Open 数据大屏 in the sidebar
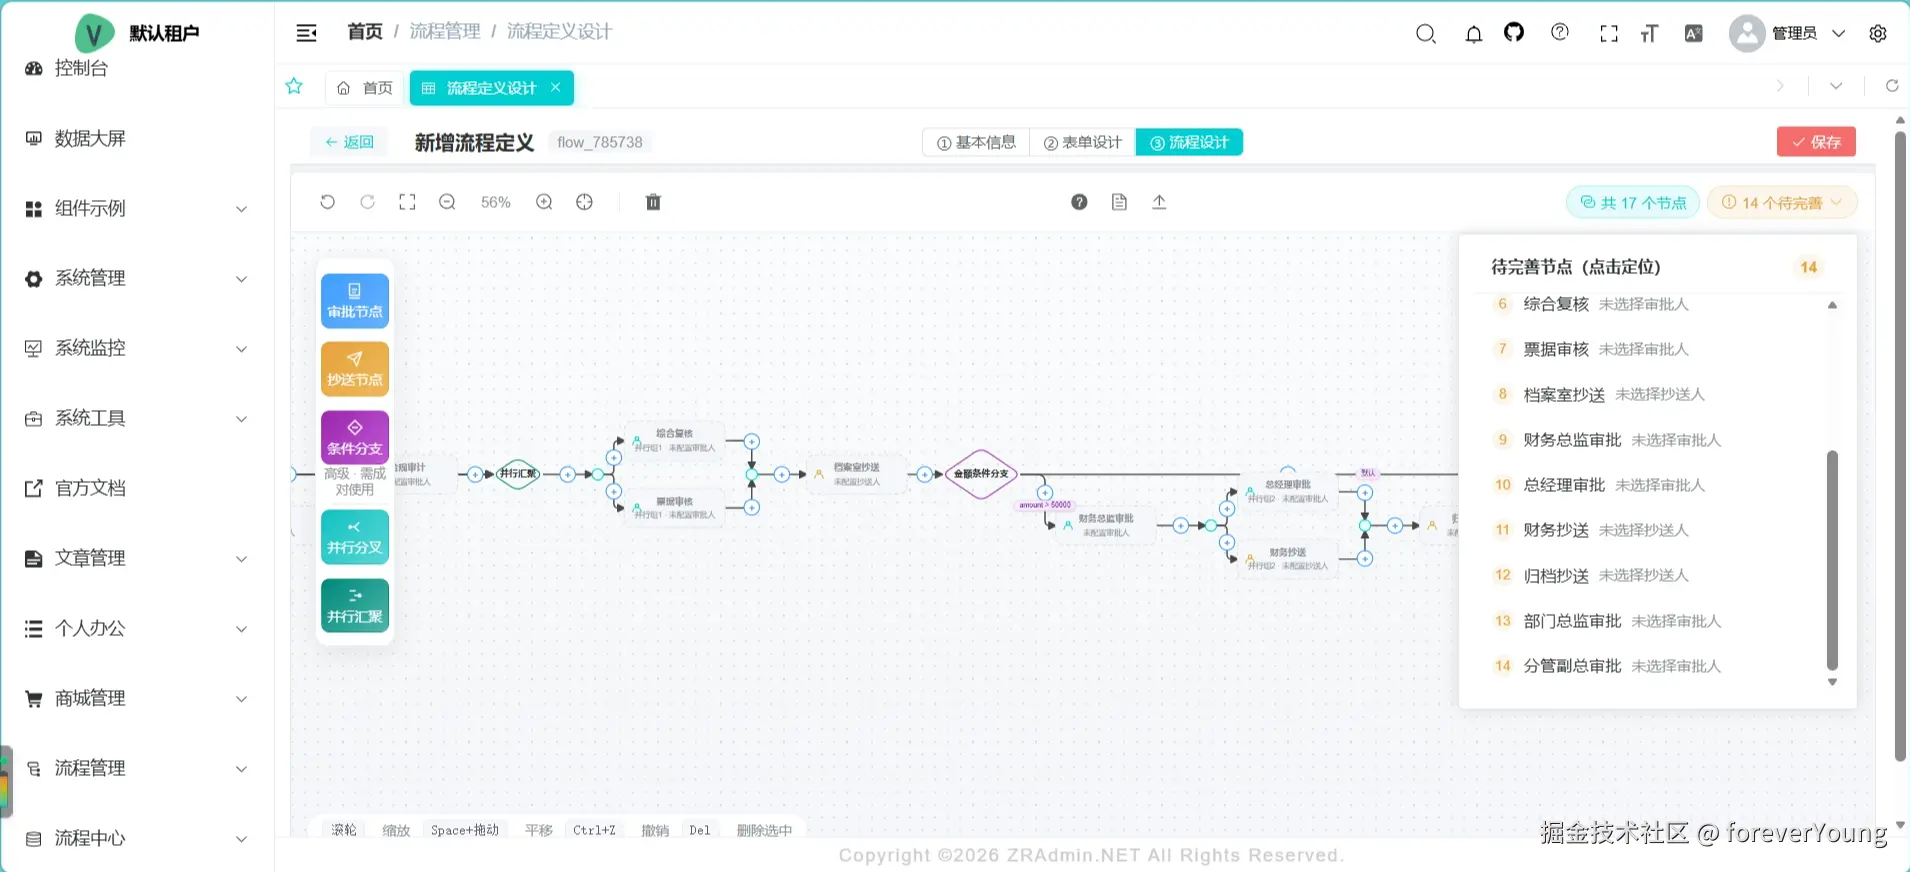Screen dimensions: 1910x872 [x=136, y=138]
